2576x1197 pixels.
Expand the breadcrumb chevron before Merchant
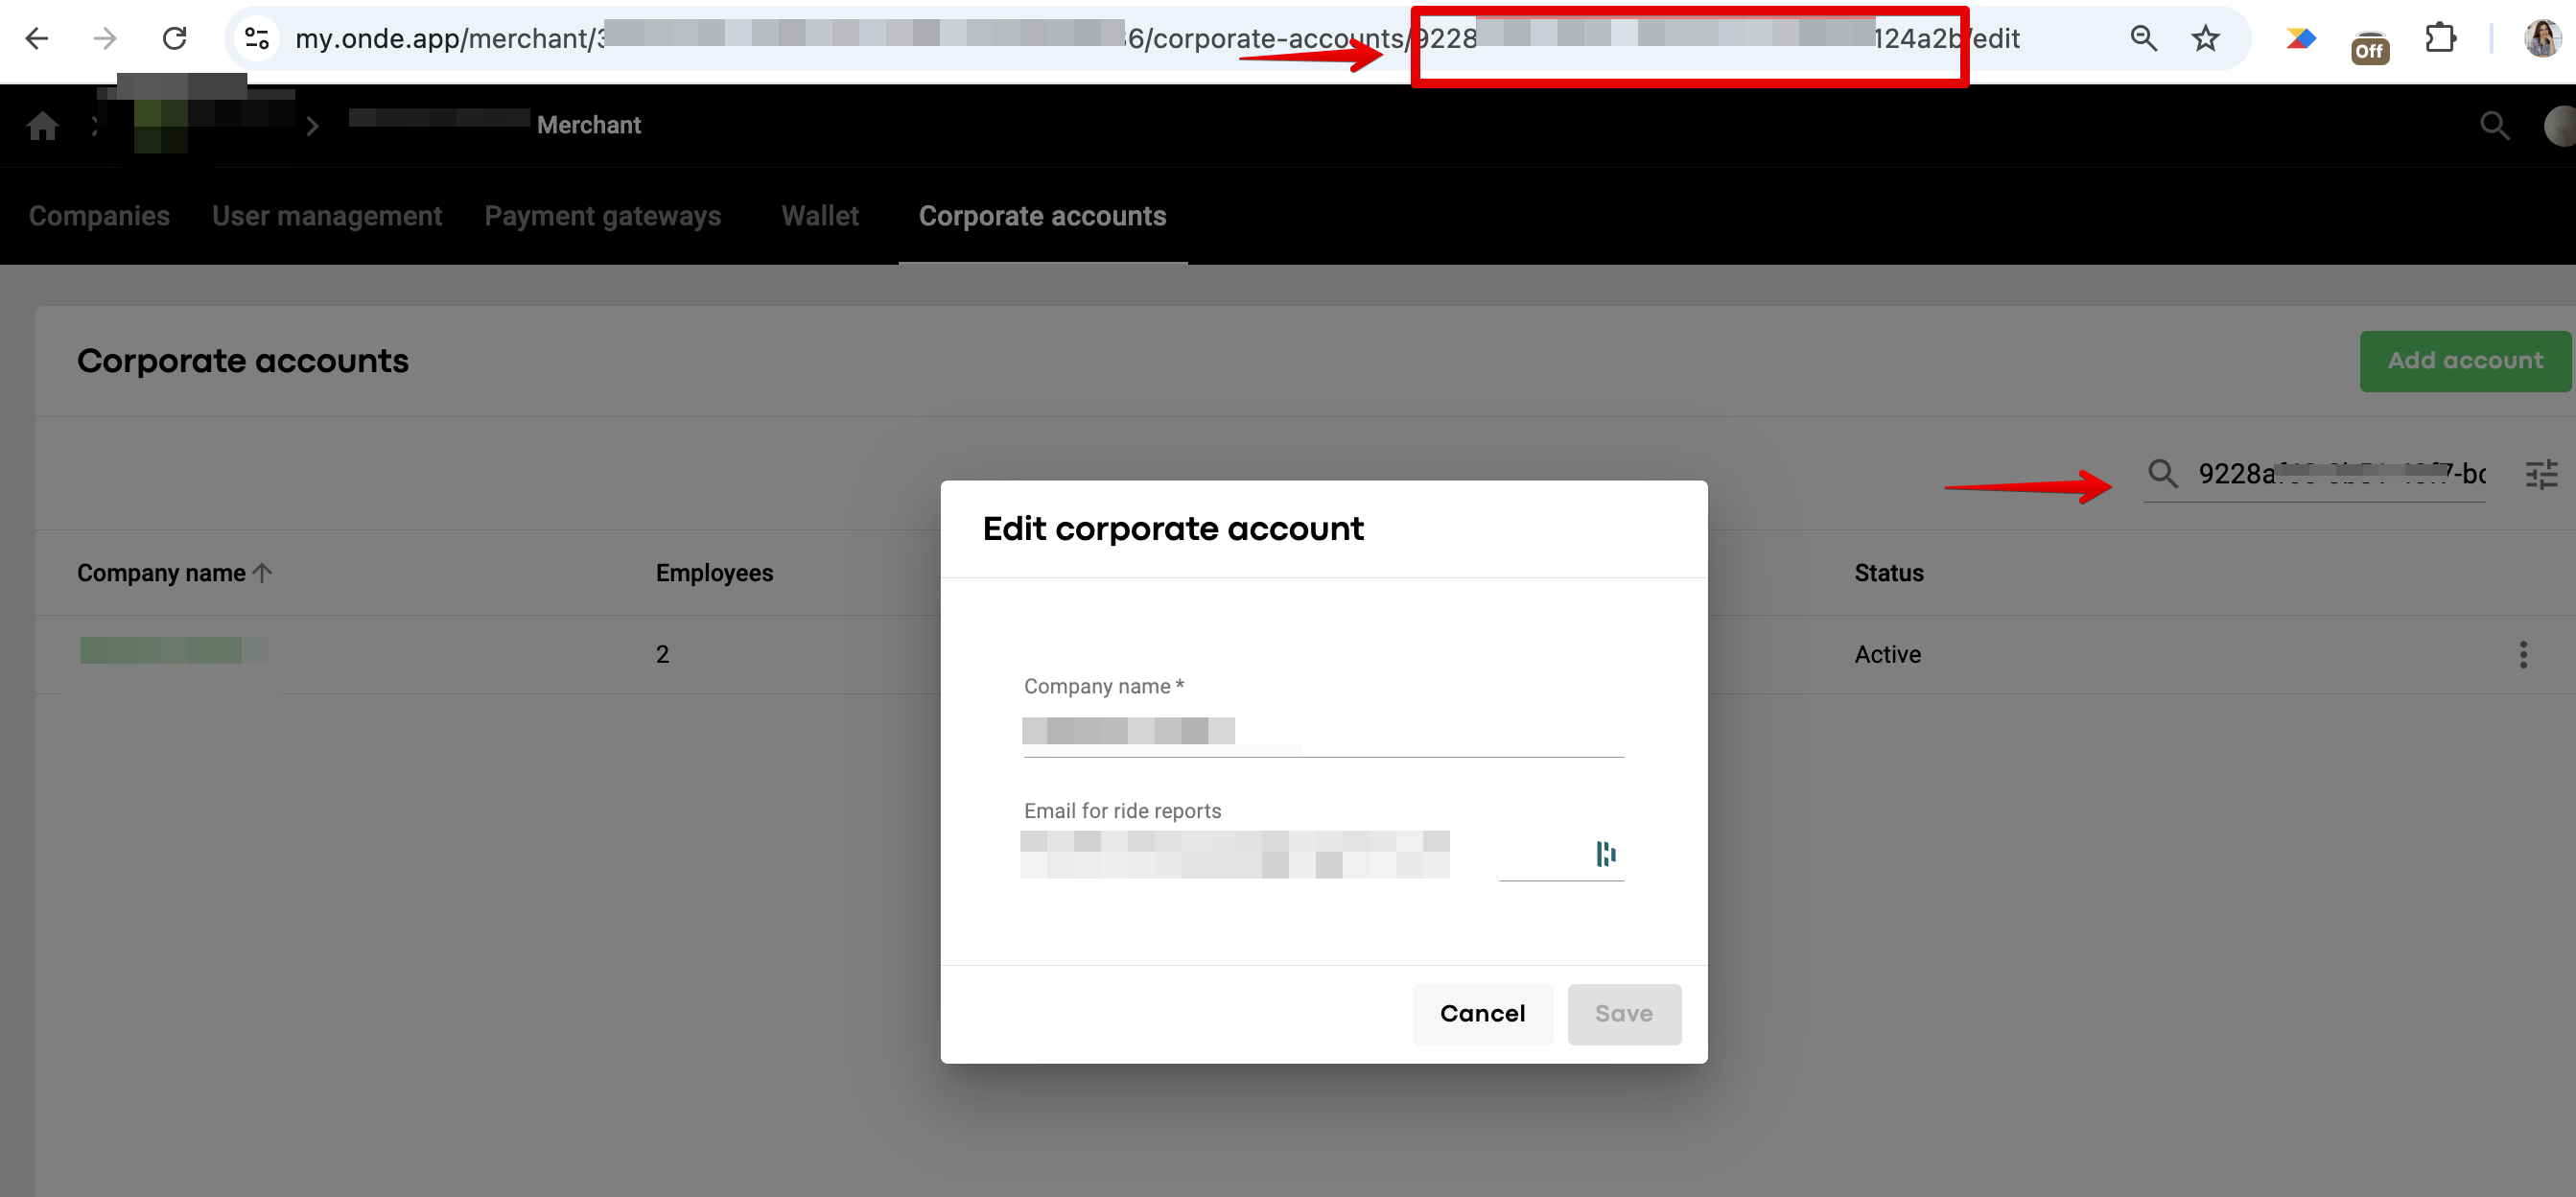tap(312, 126)
